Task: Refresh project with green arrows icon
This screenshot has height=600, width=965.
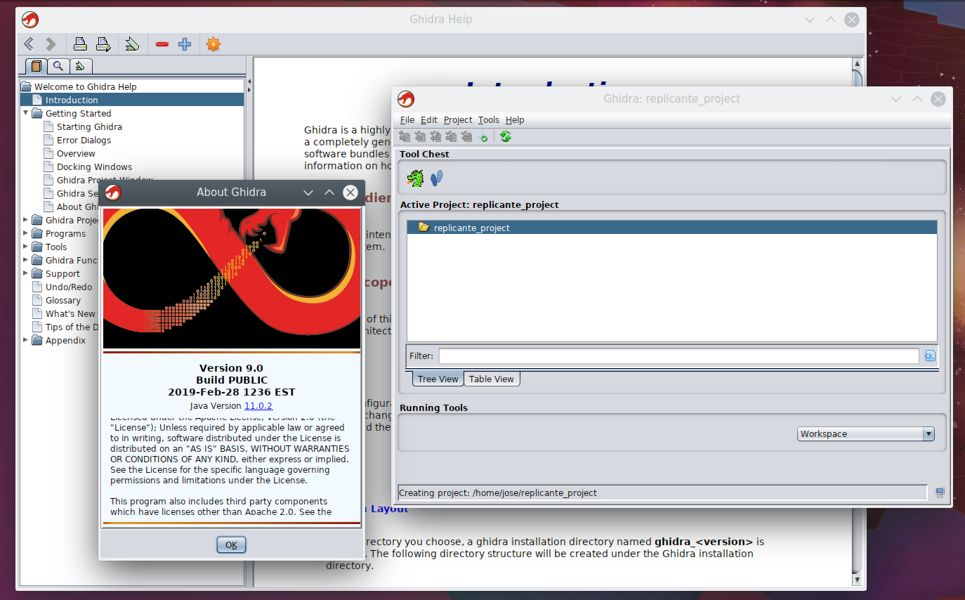Action: tap(505, 137)
